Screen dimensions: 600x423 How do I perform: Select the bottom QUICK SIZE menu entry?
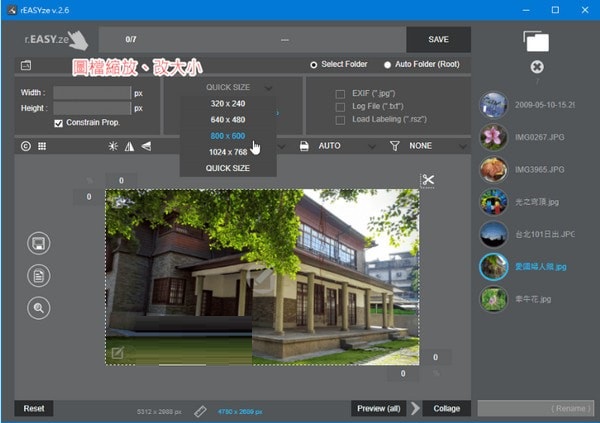228,168
